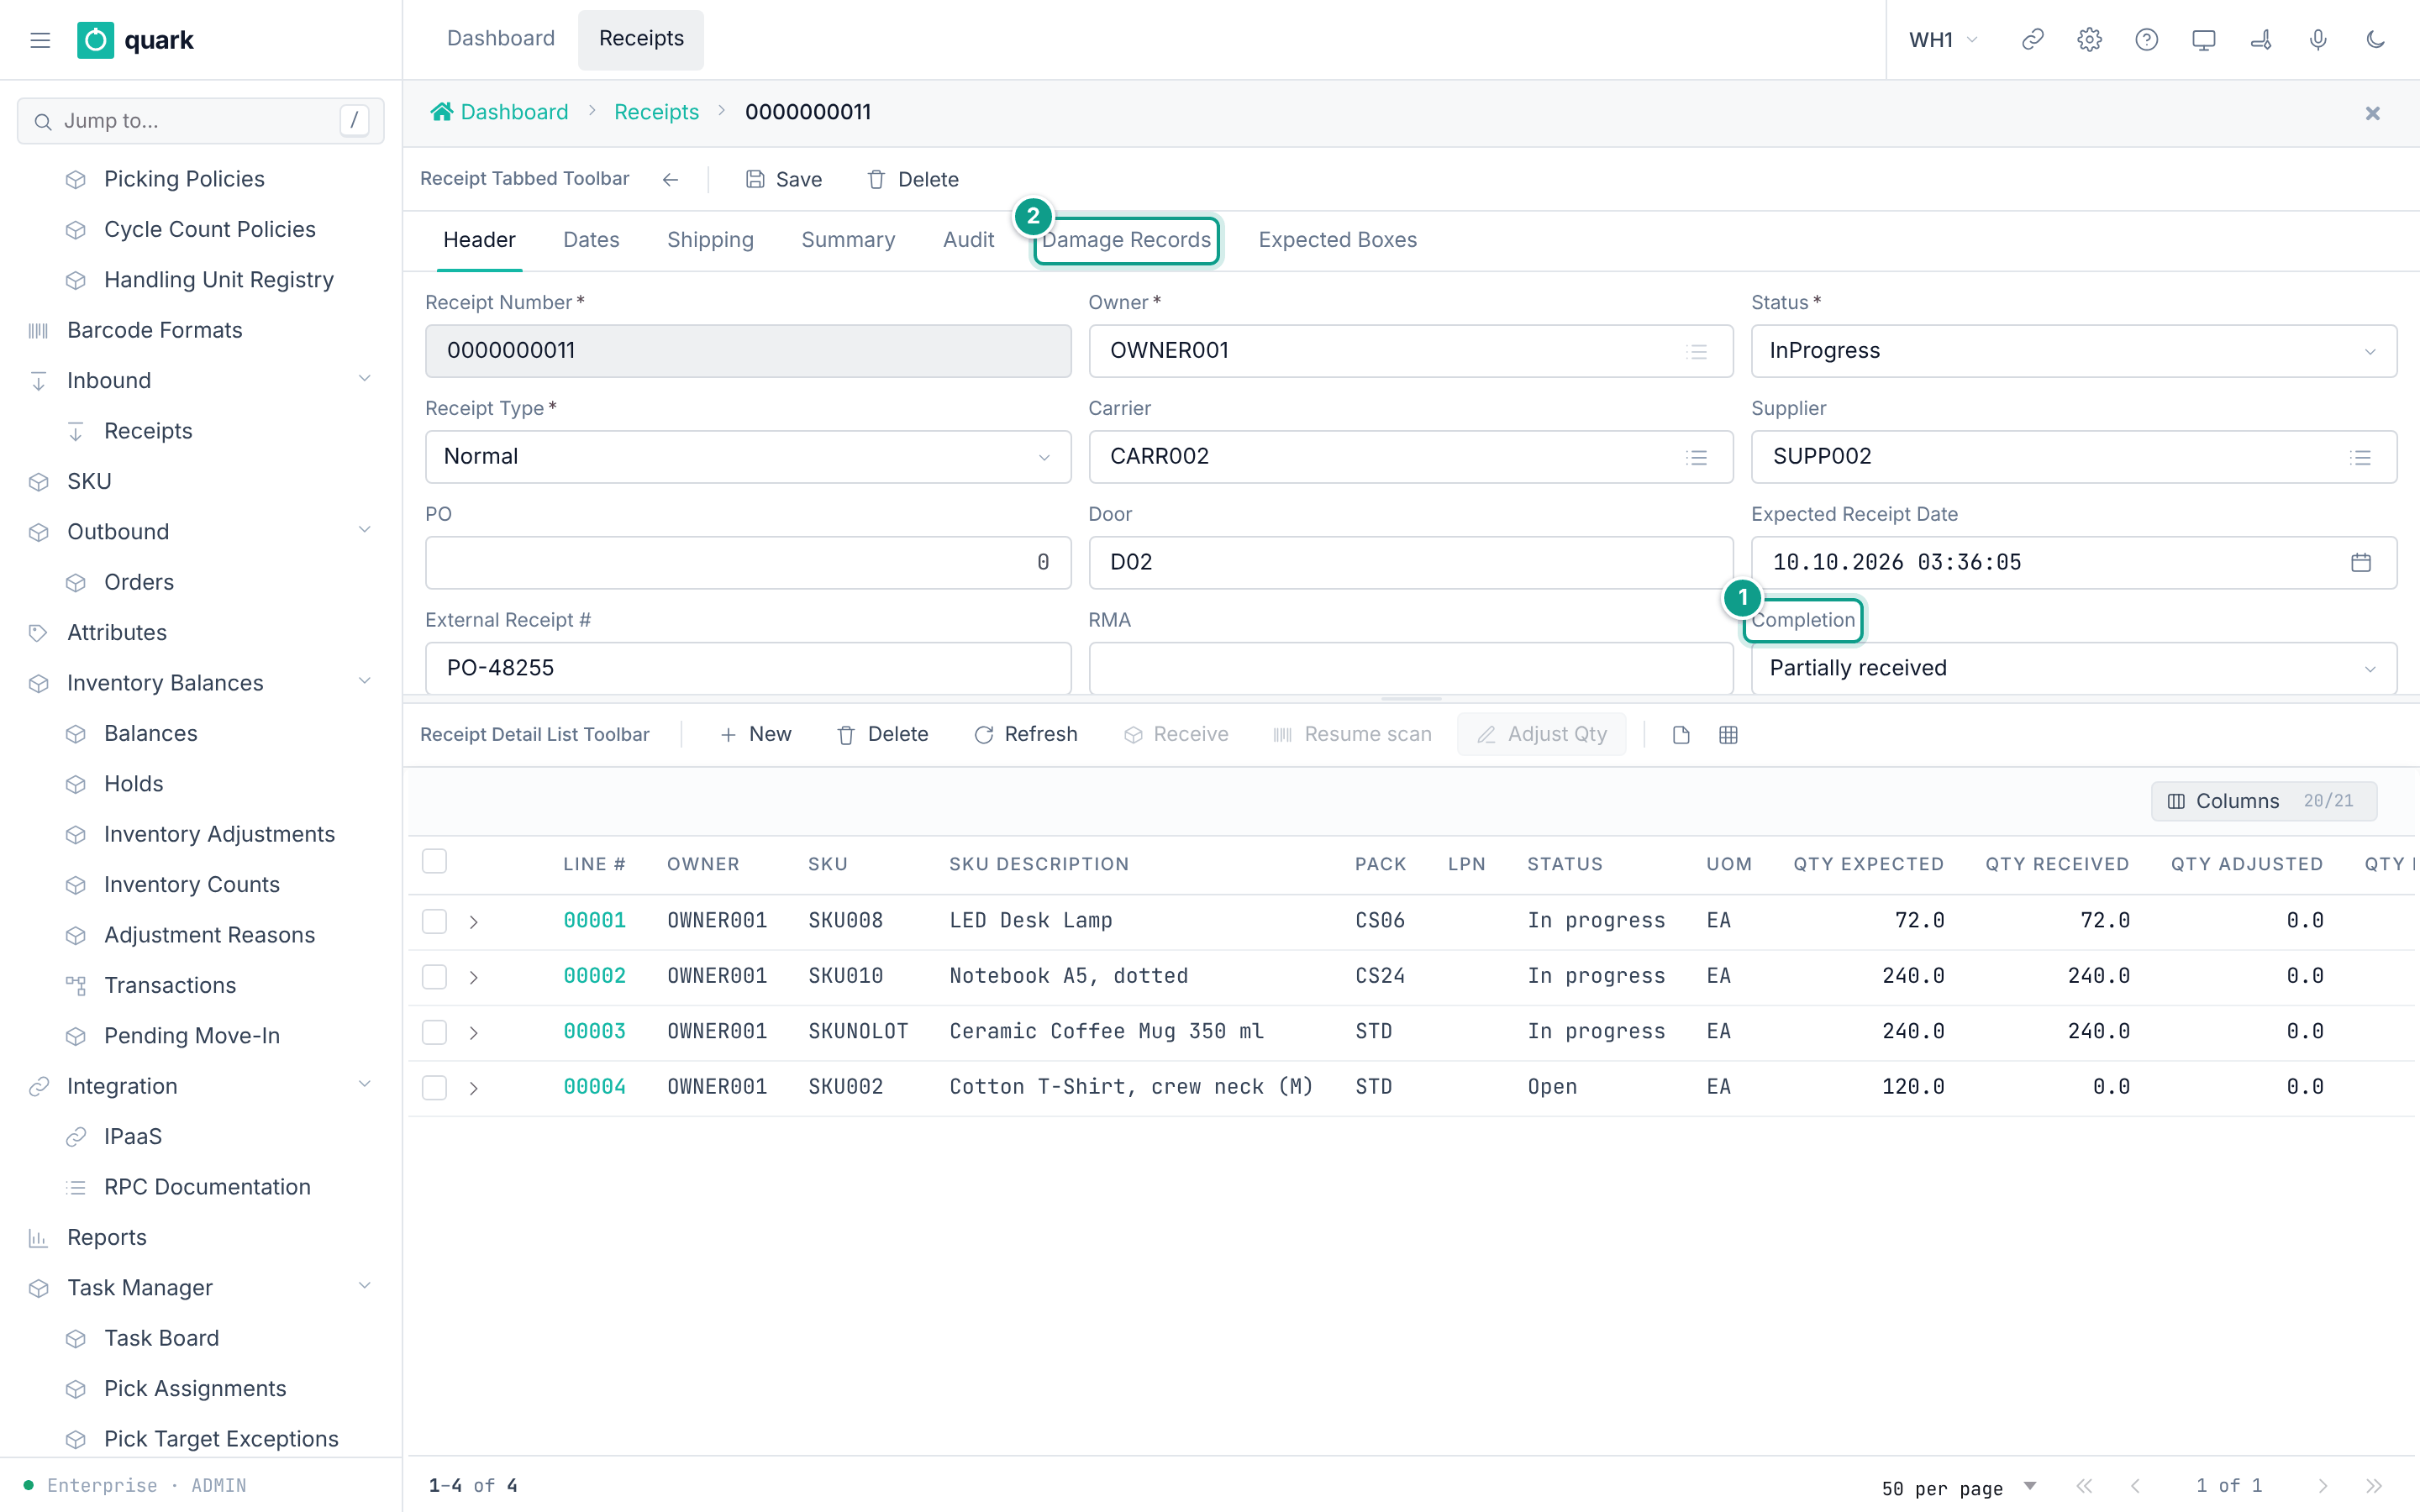Open the WH1 warehouse selector
2420x1512 pixels.
coord(1942,40)
